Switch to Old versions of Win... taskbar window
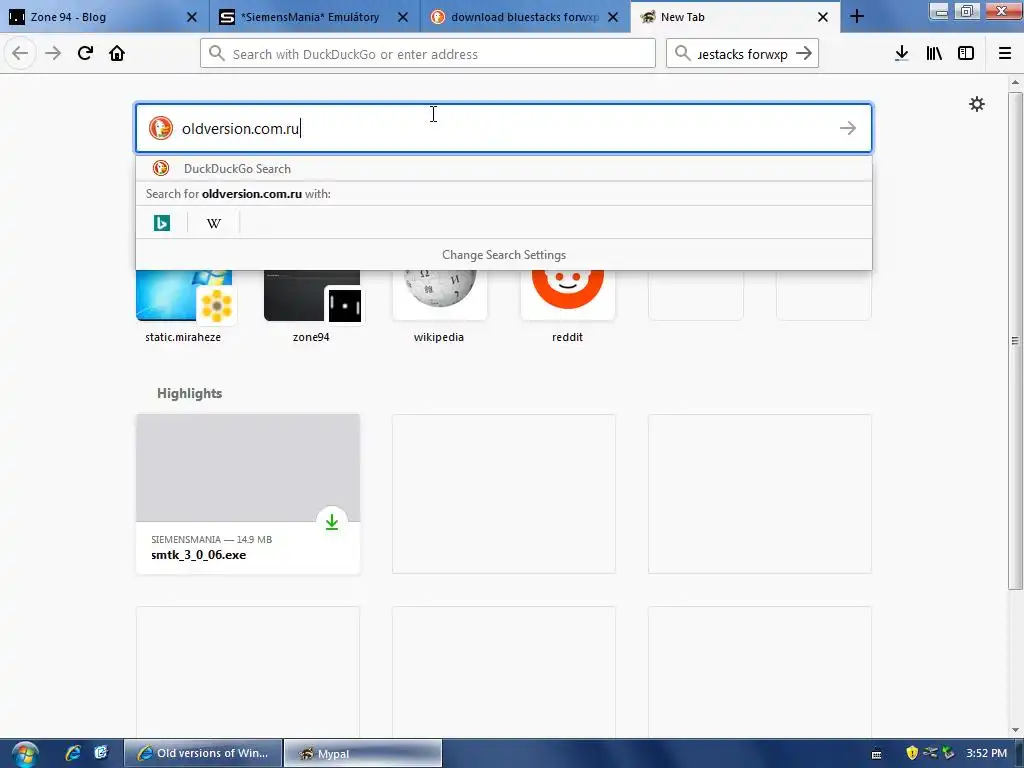 tap(203, 753)
